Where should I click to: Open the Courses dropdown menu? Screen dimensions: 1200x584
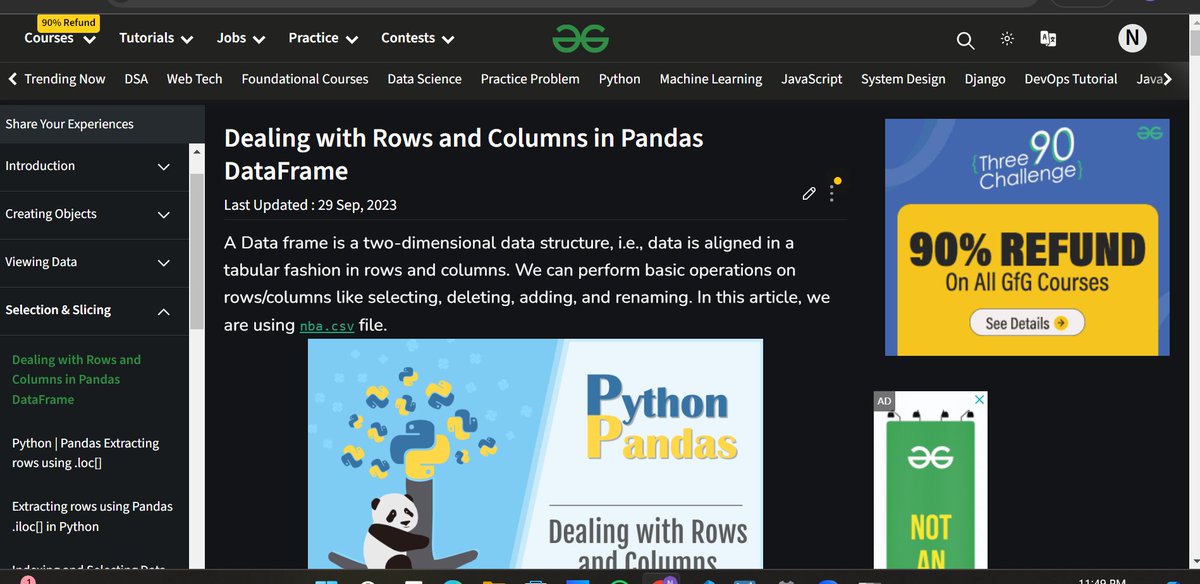tap(60, 39)
